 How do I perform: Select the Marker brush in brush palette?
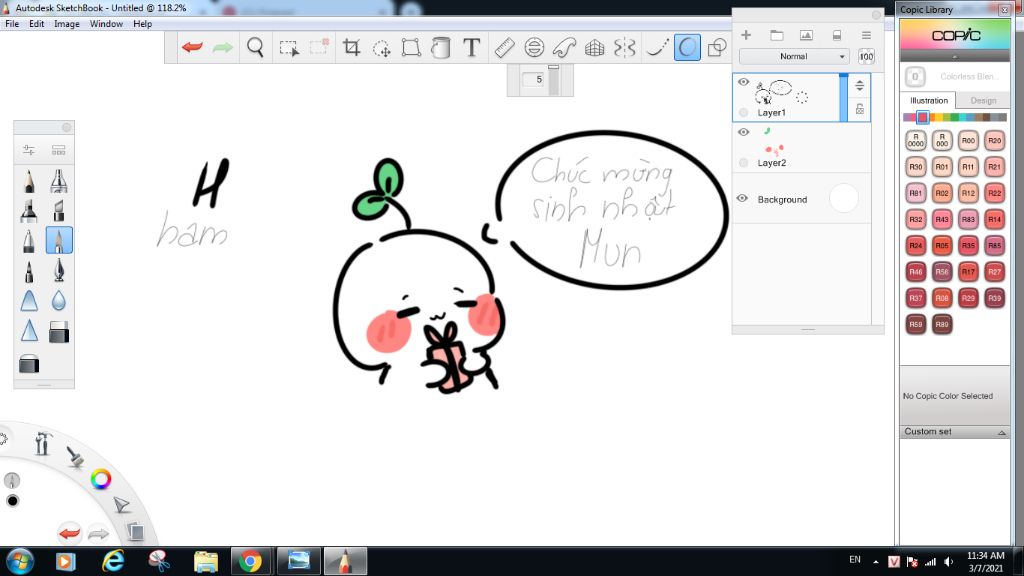[29, 211]
